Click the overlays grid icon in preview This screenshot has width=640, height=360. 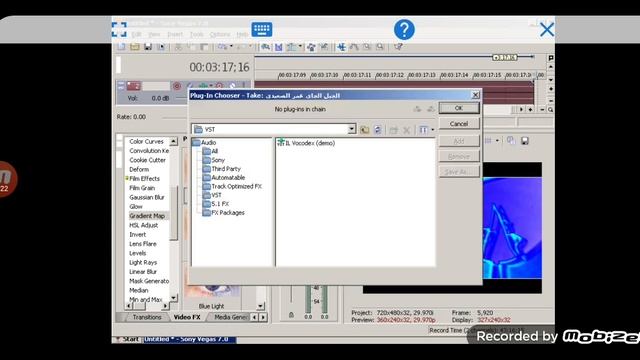[x=488, y=141]
